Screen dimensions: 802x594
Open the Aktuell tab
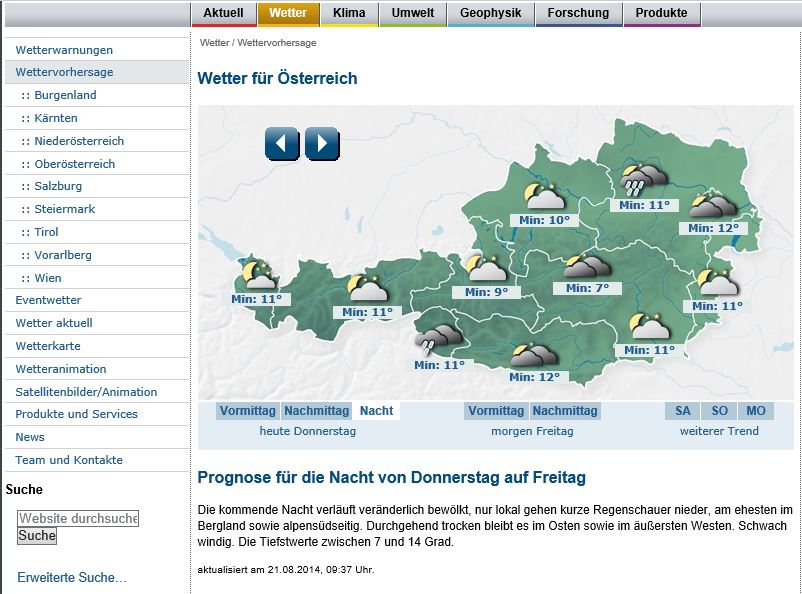pos(224,13)
